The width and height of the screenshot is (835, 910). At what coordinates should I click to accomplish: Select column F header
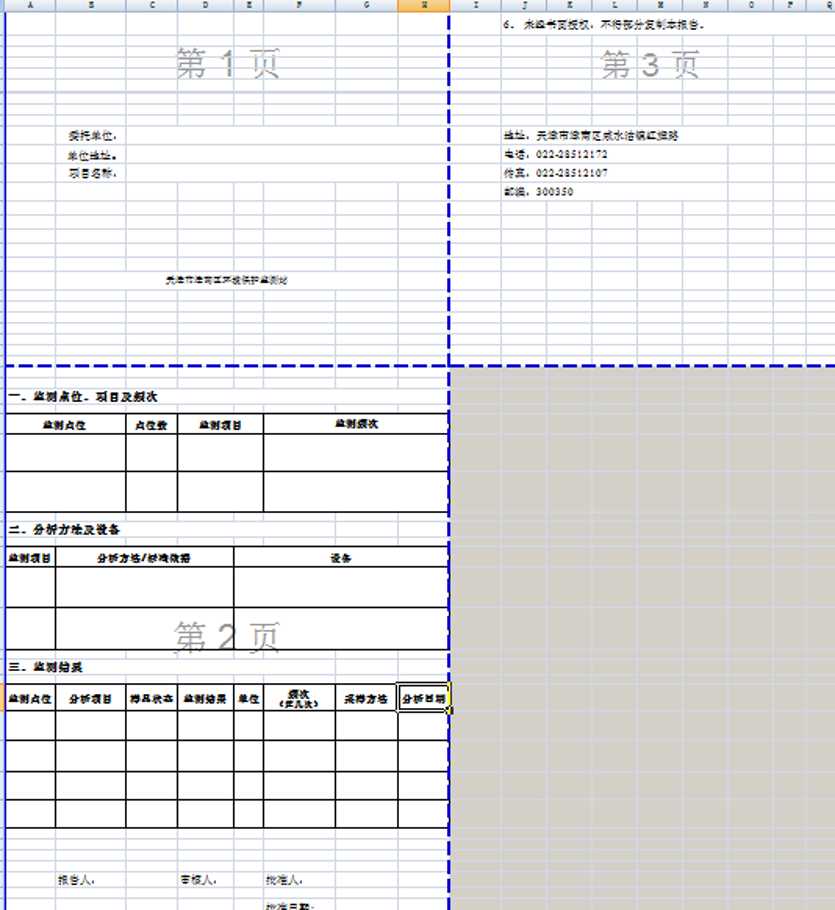pyautogui.click(x=299, y=5)
